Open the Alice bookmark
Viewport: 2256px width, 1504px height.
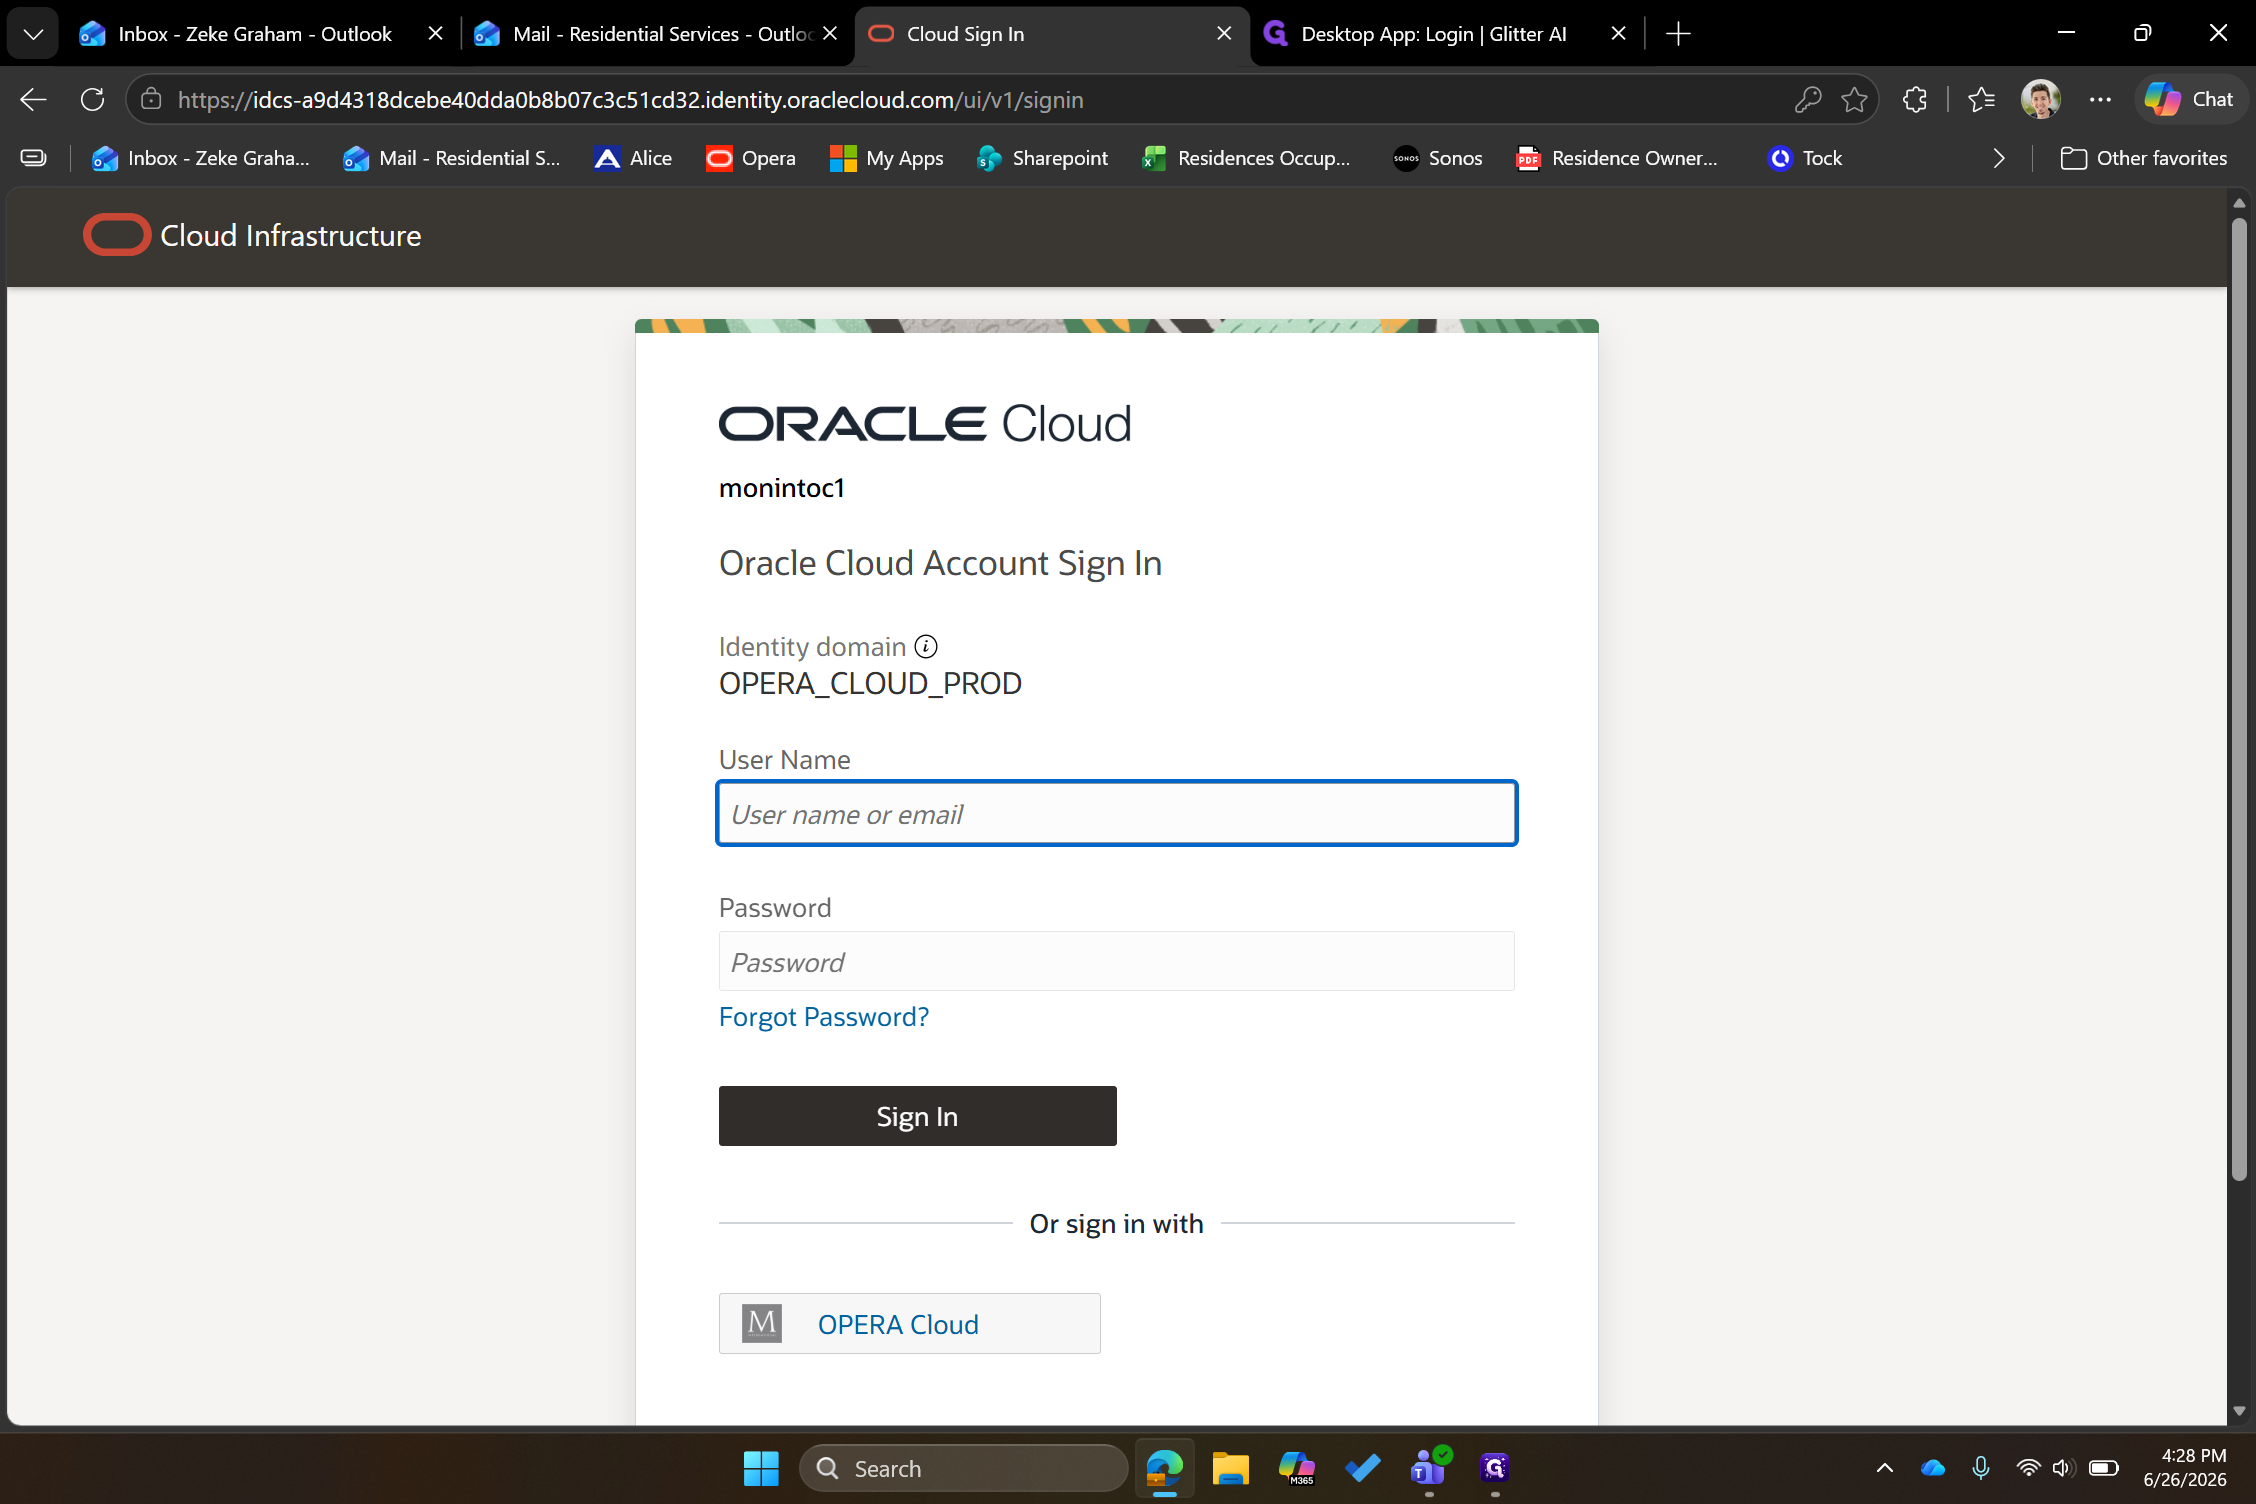tap(633, 158)
